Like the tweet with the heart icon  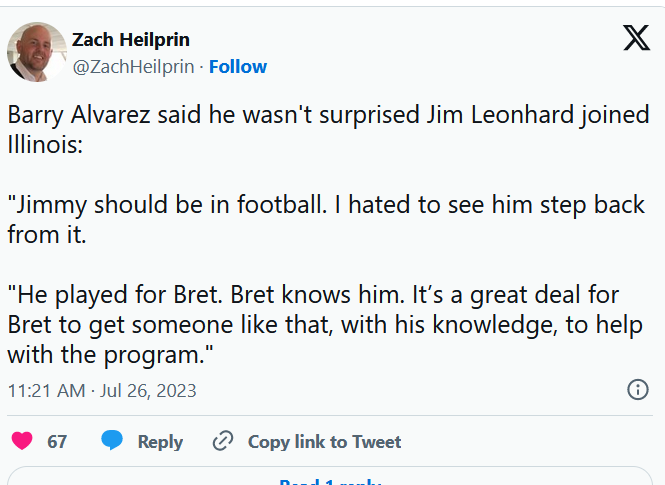21,441
